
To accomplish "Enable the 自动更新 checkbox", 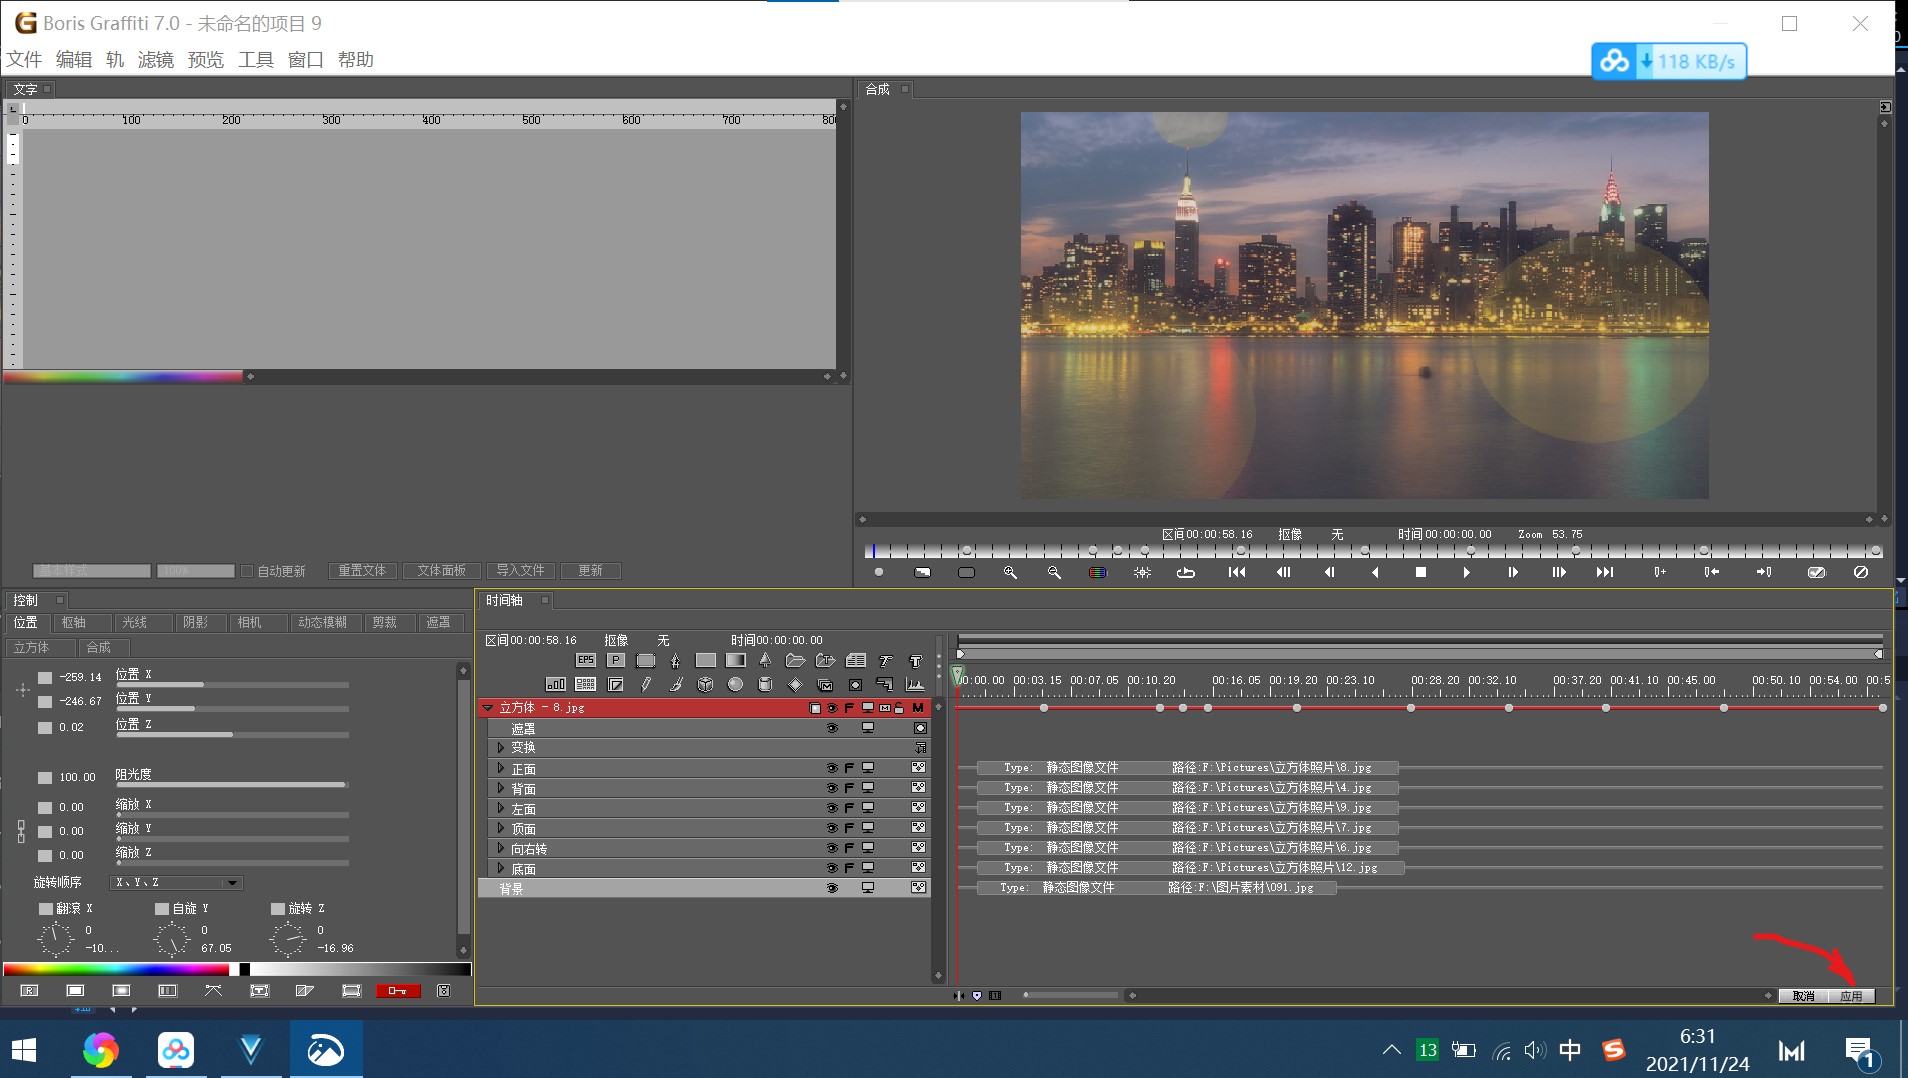I will tap(246, 571).
